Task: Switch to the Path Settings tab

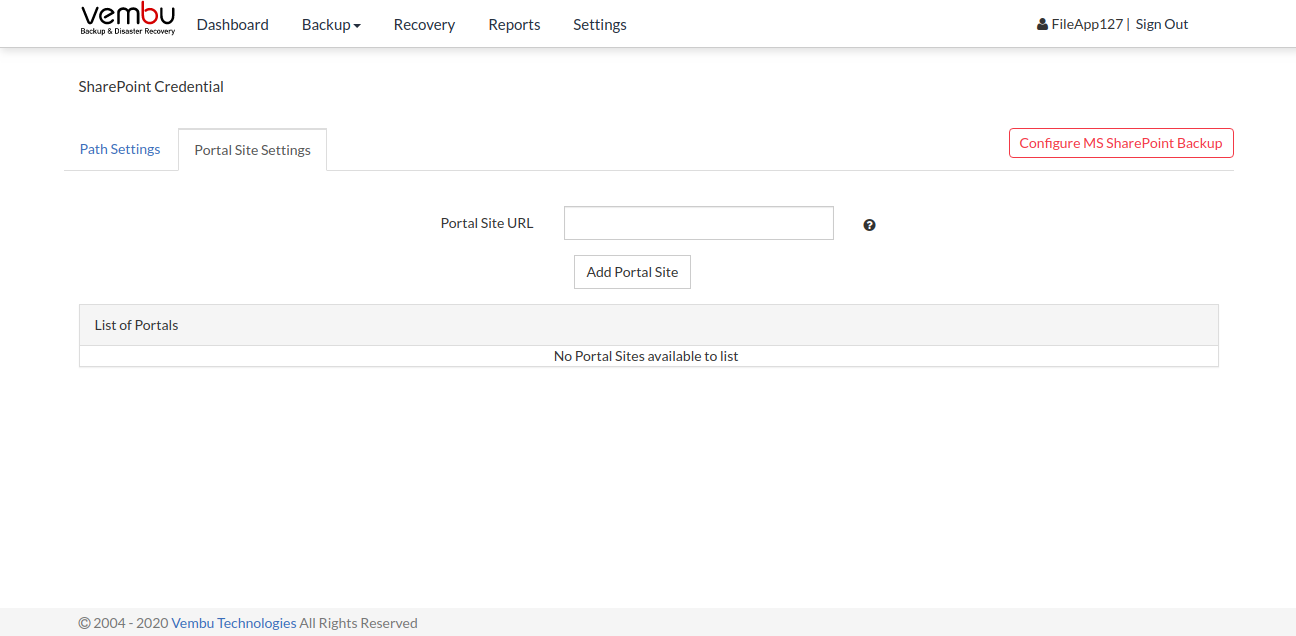Action: pyautogui.click(x=120, y=149)
